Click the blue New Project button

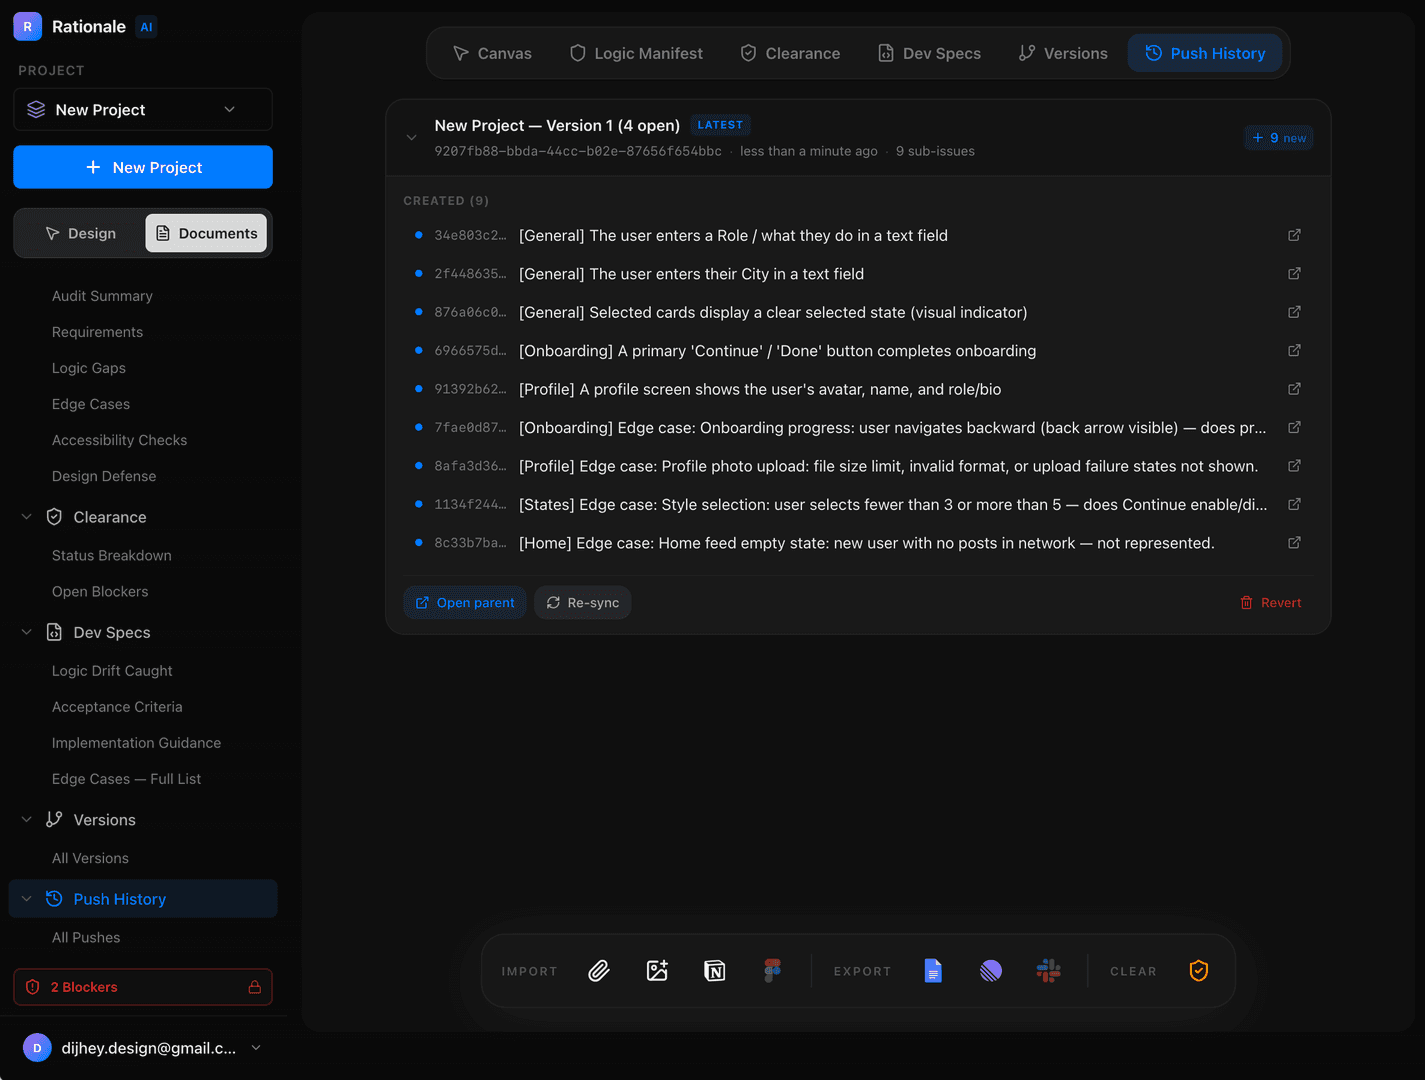143,167
